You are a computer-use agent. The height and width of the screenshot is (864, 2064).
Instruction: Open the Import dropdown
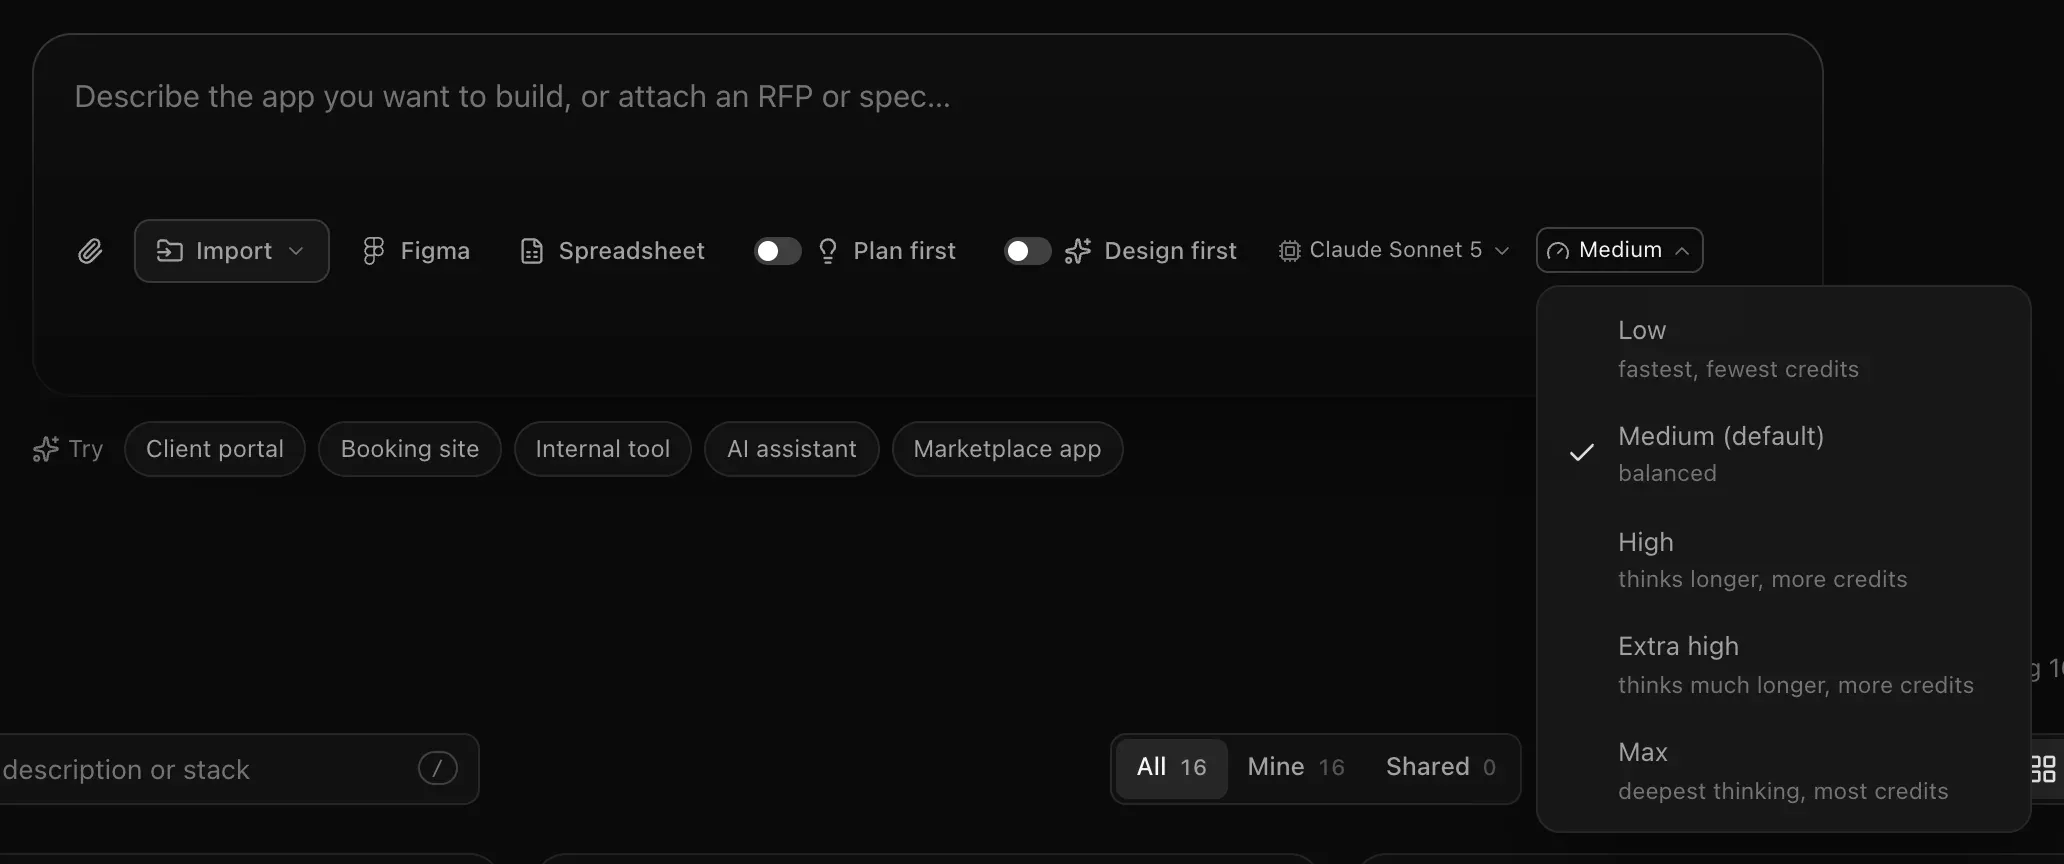click(x=232, y=251)
